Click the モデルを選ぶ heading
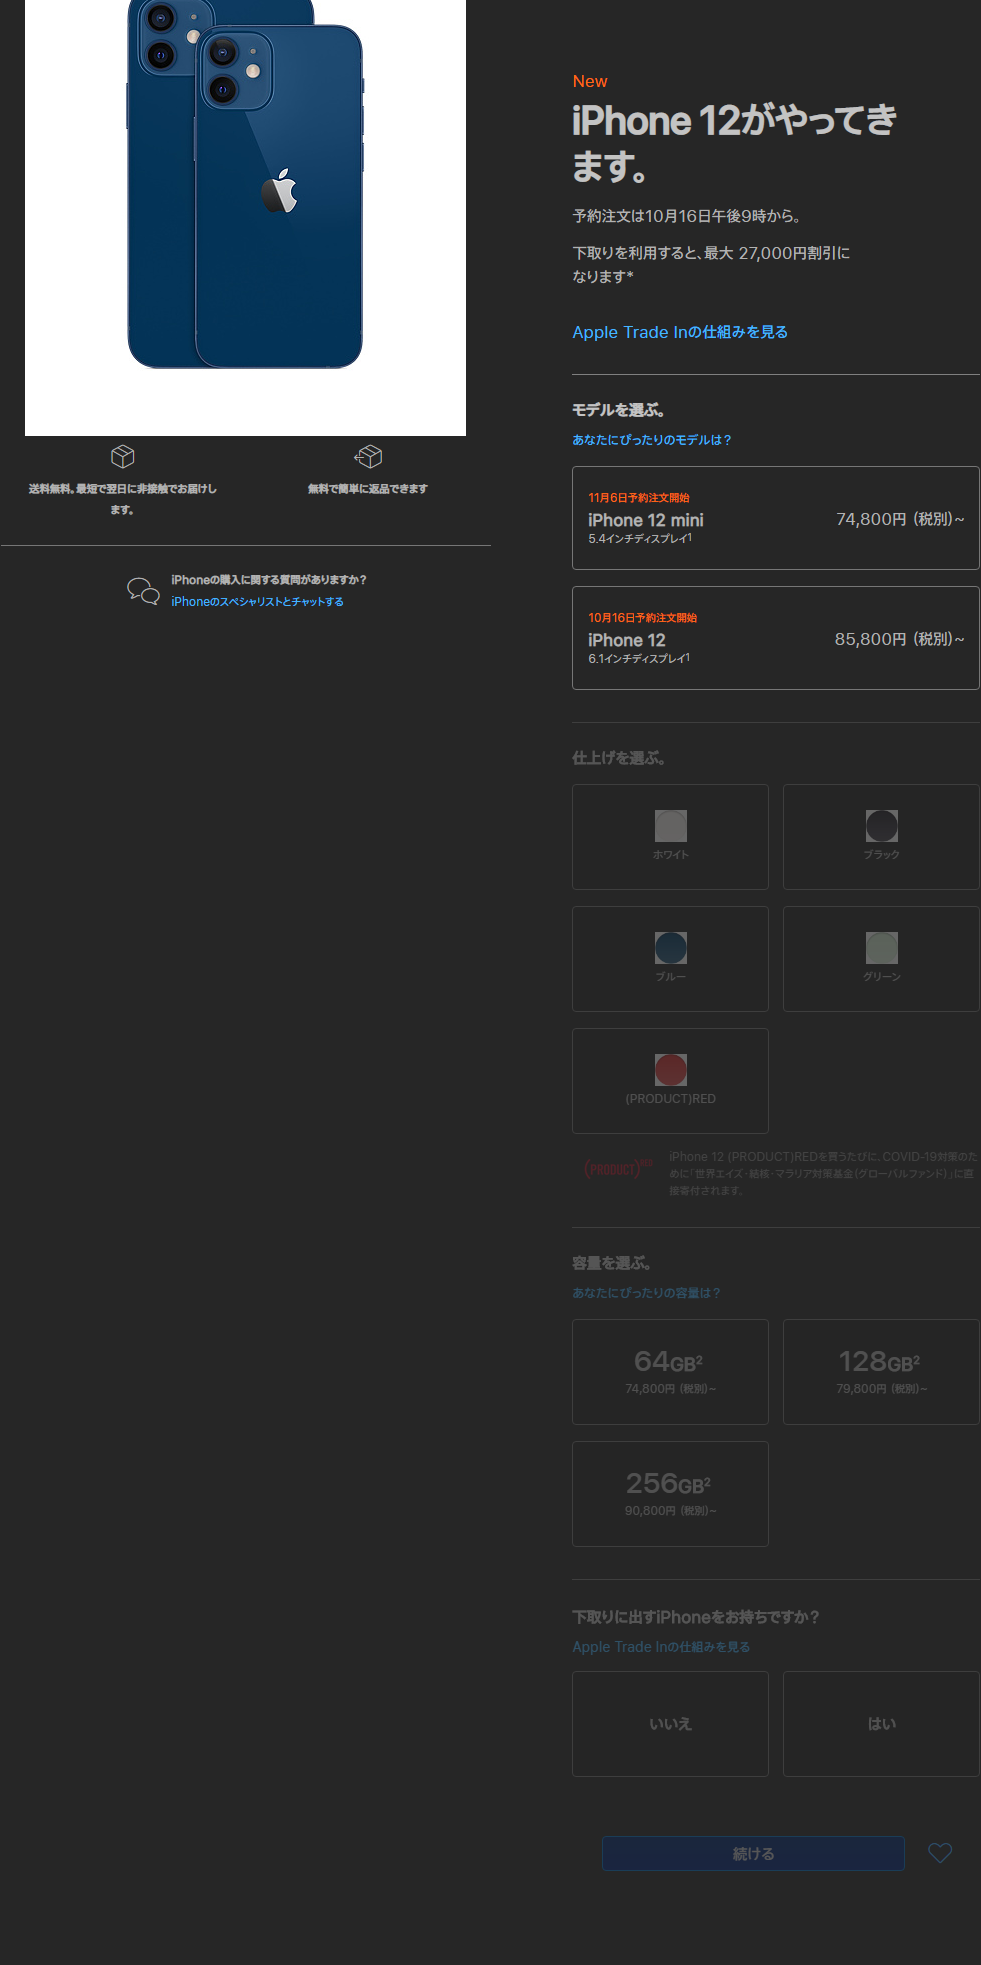 click(619, 410)
